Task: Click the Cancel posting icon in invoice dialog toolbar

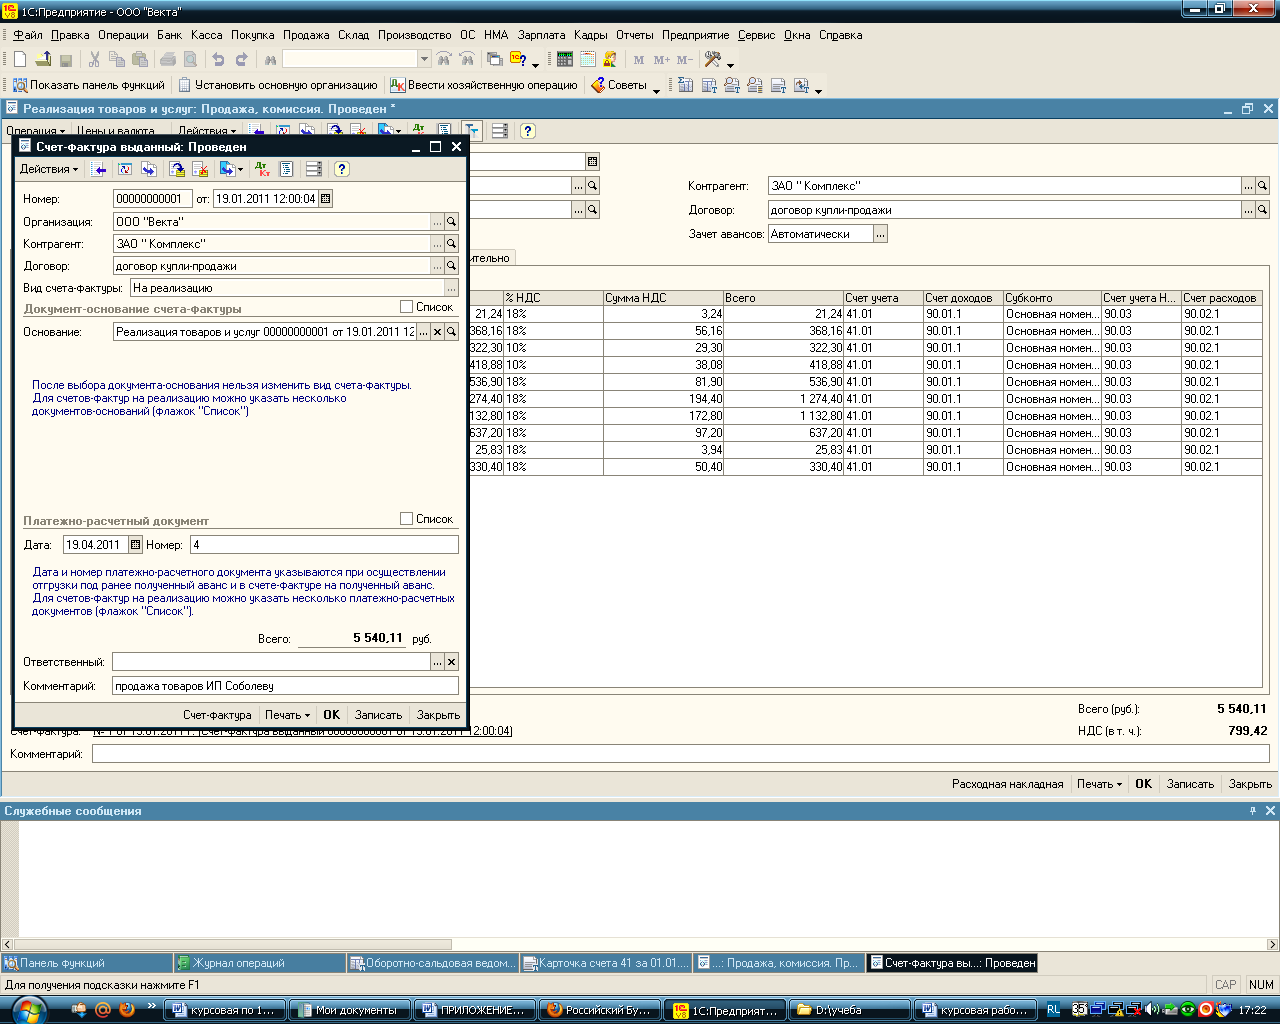Action: click(x=200, y=169)
